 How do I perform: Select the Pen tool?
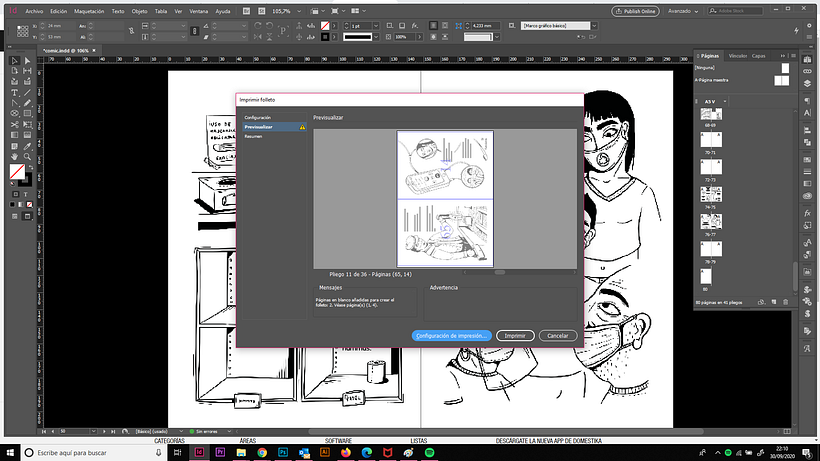tap(15, 103)
